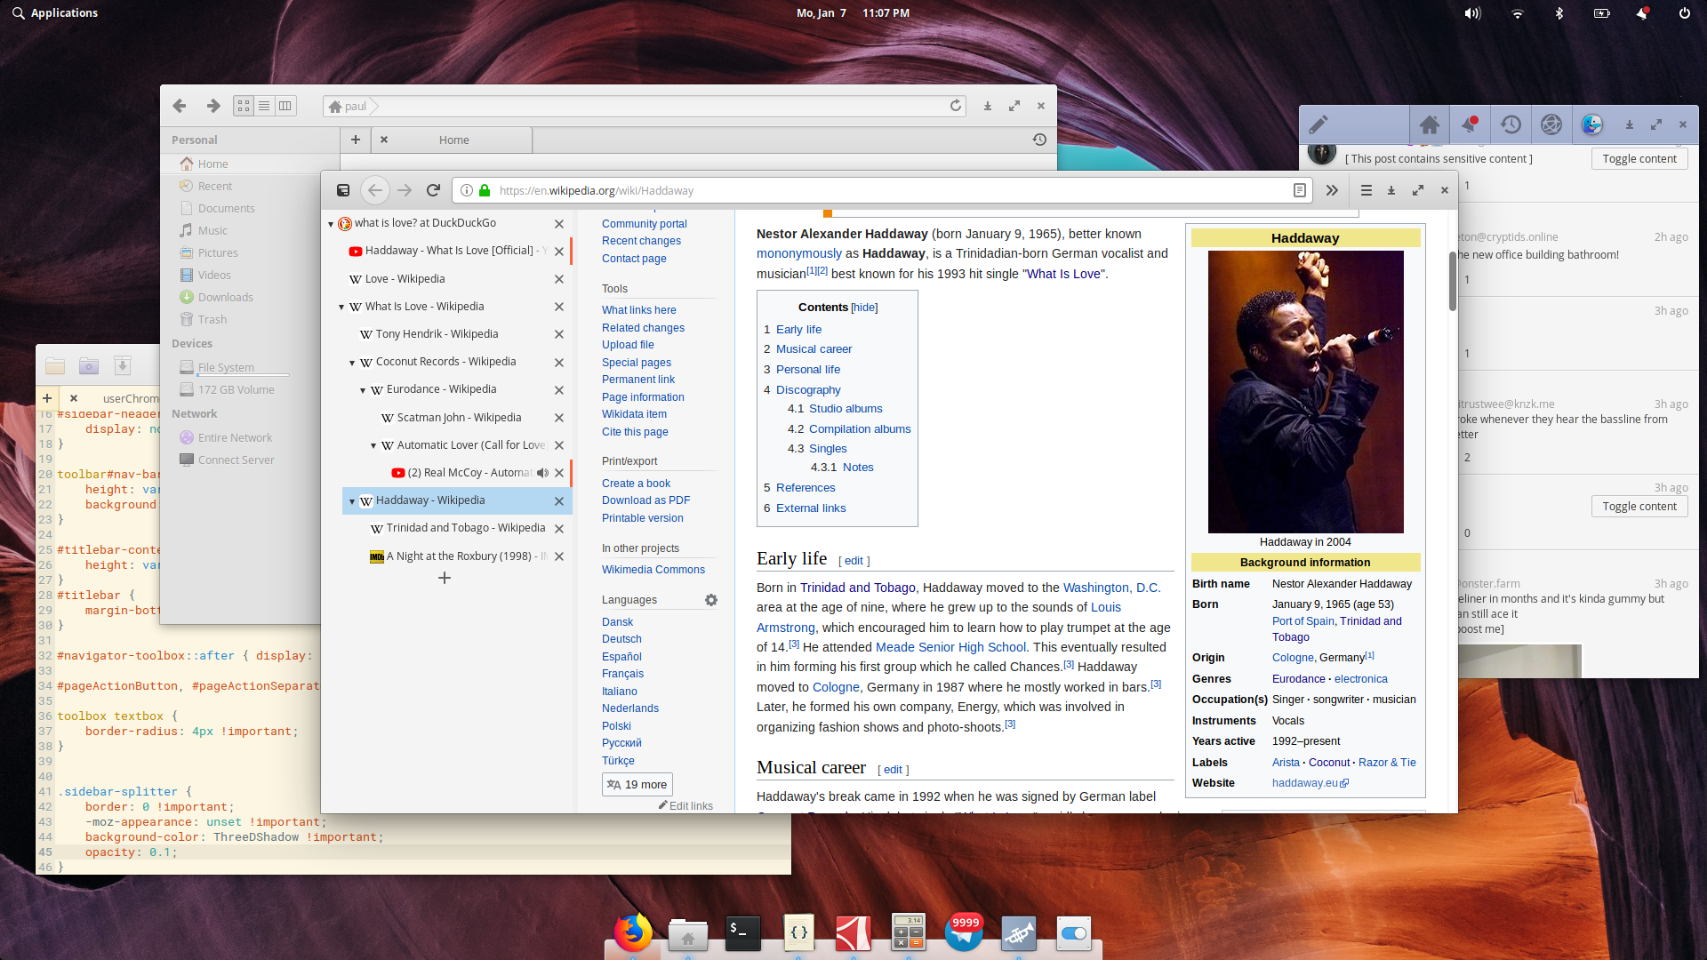The image size is (1707, 960).
Task: Expand the 19 more languages list
Action: [x=637, y=785]
